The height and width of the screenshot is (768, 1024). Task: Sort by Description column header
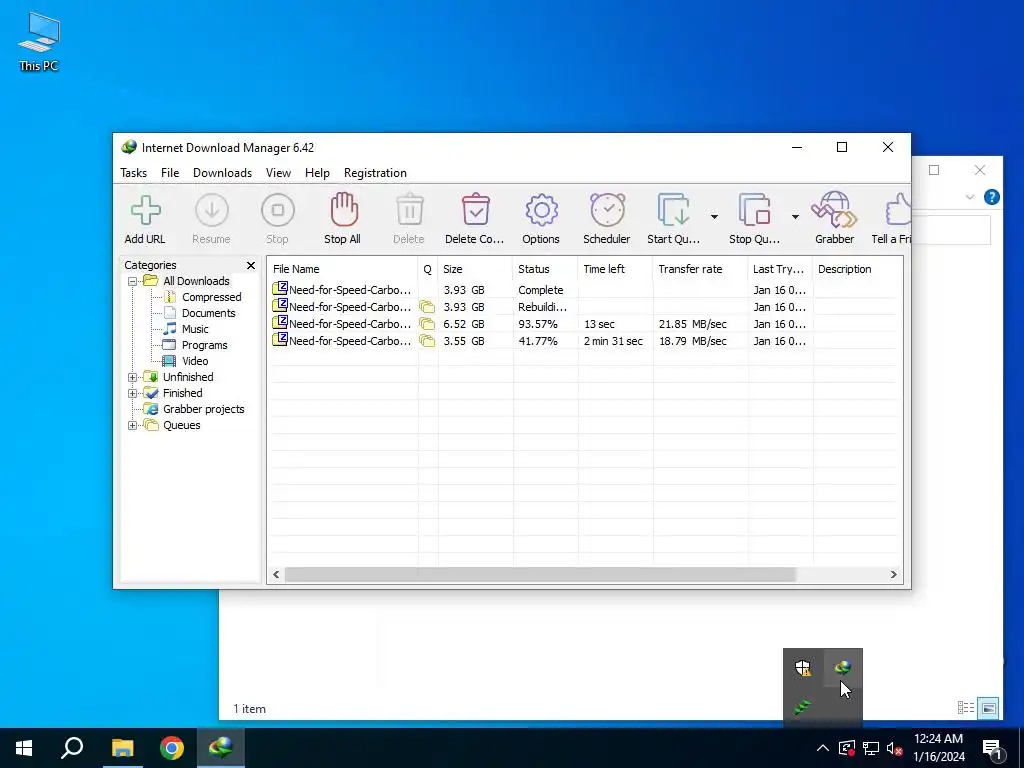pos(857,269)
